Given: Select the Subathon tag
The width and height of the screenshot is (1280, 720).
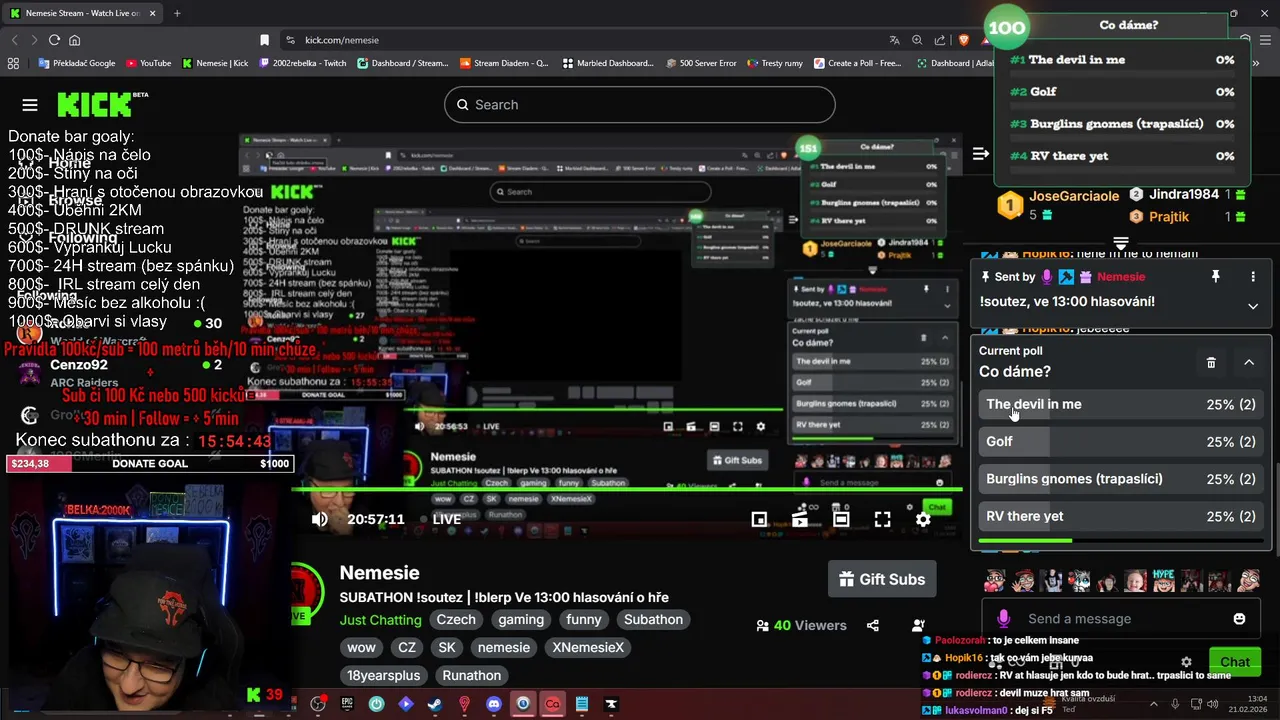Looking at the screenshot, I should pos(653,620).
